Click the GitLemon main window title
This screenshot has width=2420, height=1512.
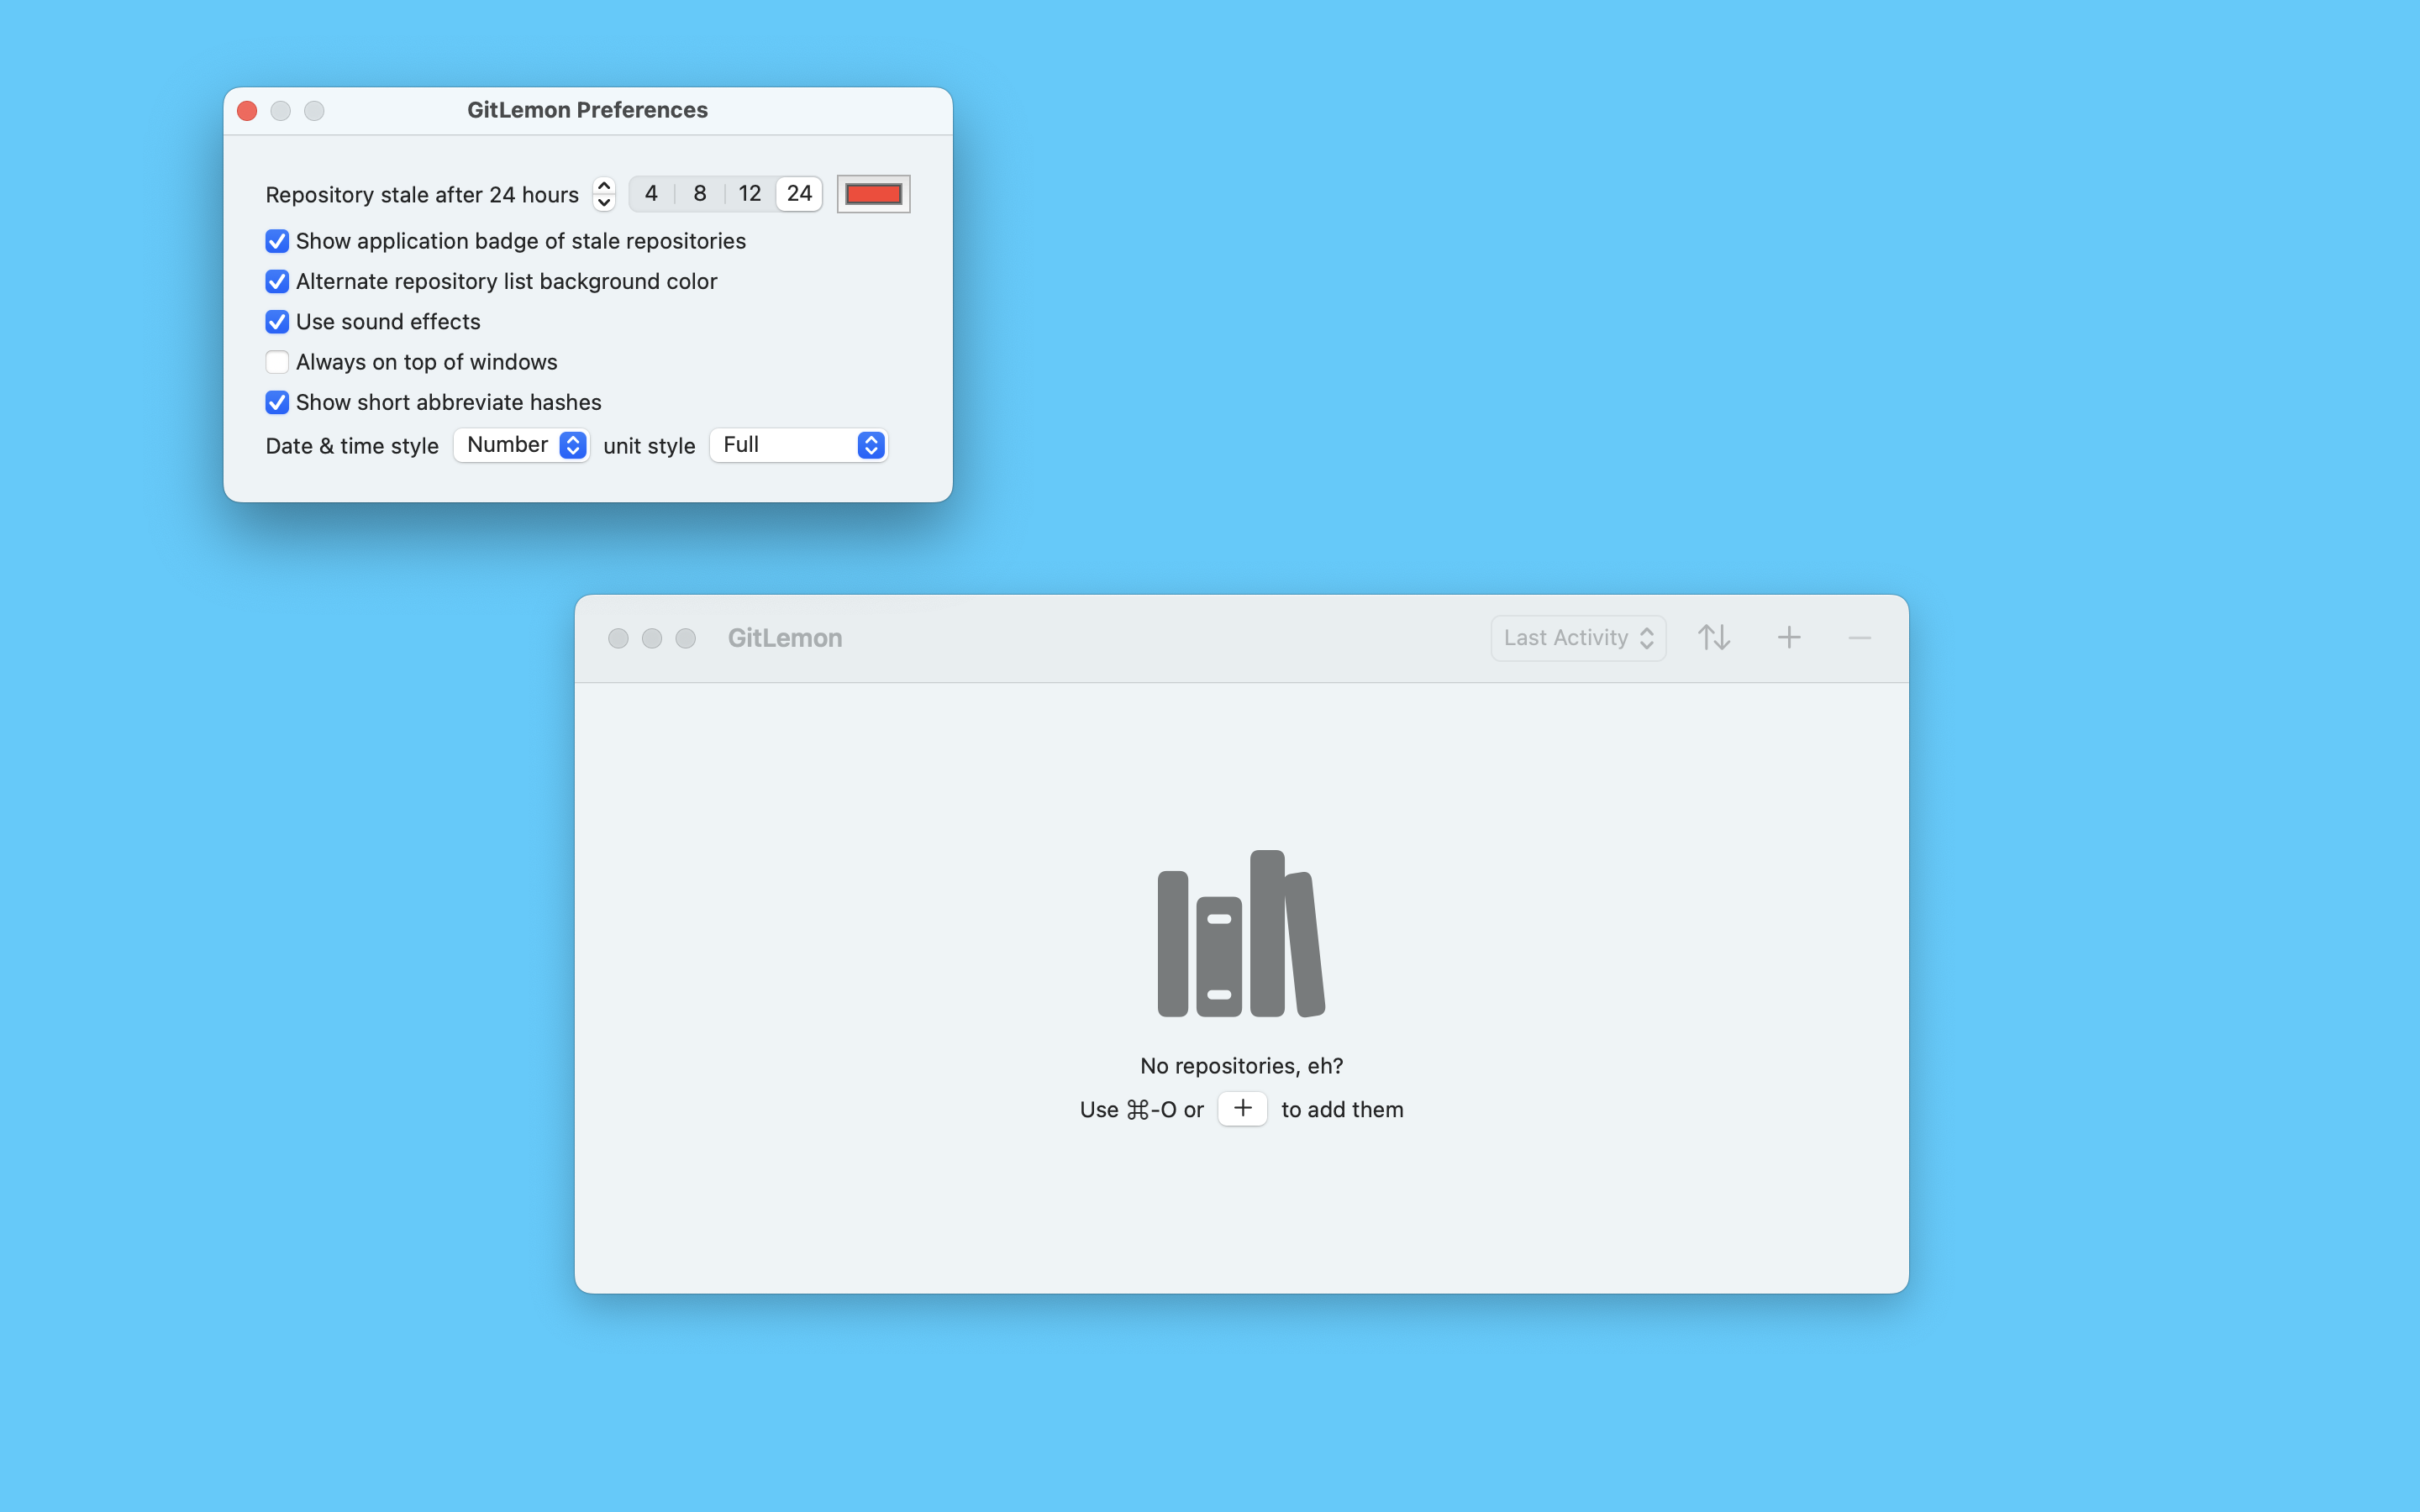point(785,637)
